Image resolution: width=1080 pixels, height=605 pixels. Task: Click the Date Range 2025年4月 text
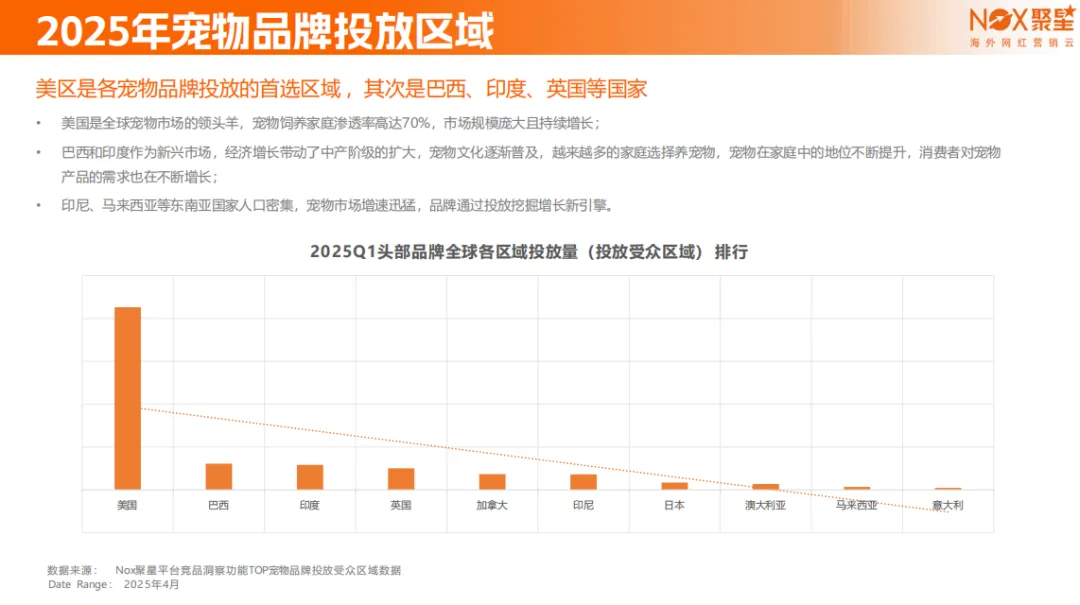tap(114, 584)
